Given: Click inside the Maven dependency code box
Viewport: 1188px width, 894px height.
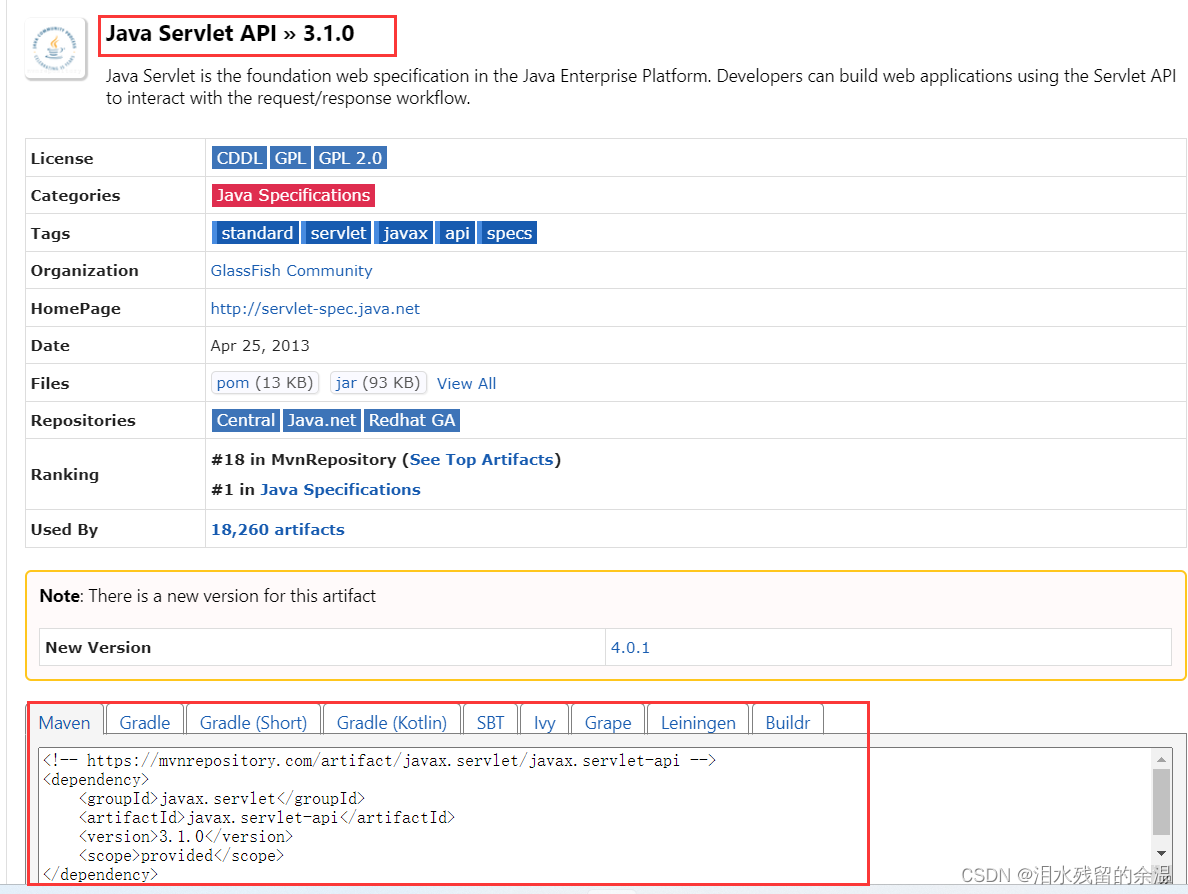Looking at the screenshot, I should click(x=595, y=815).
